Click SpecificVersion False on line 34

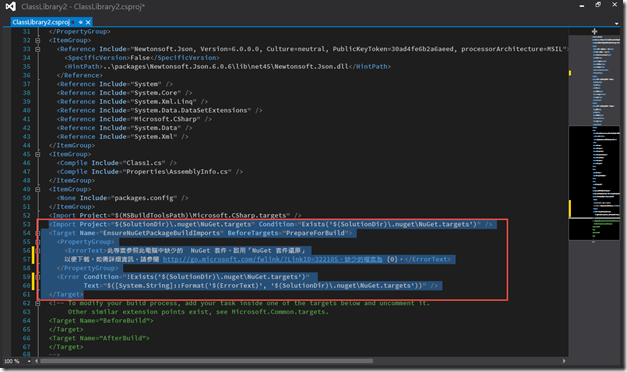142,58
